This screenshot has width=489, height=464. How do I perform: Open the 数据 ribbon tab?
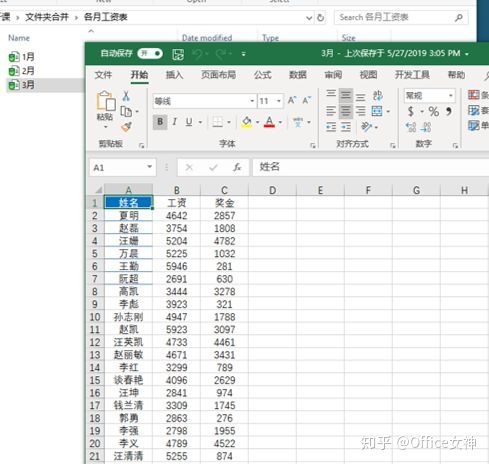[x=298, y=75]
